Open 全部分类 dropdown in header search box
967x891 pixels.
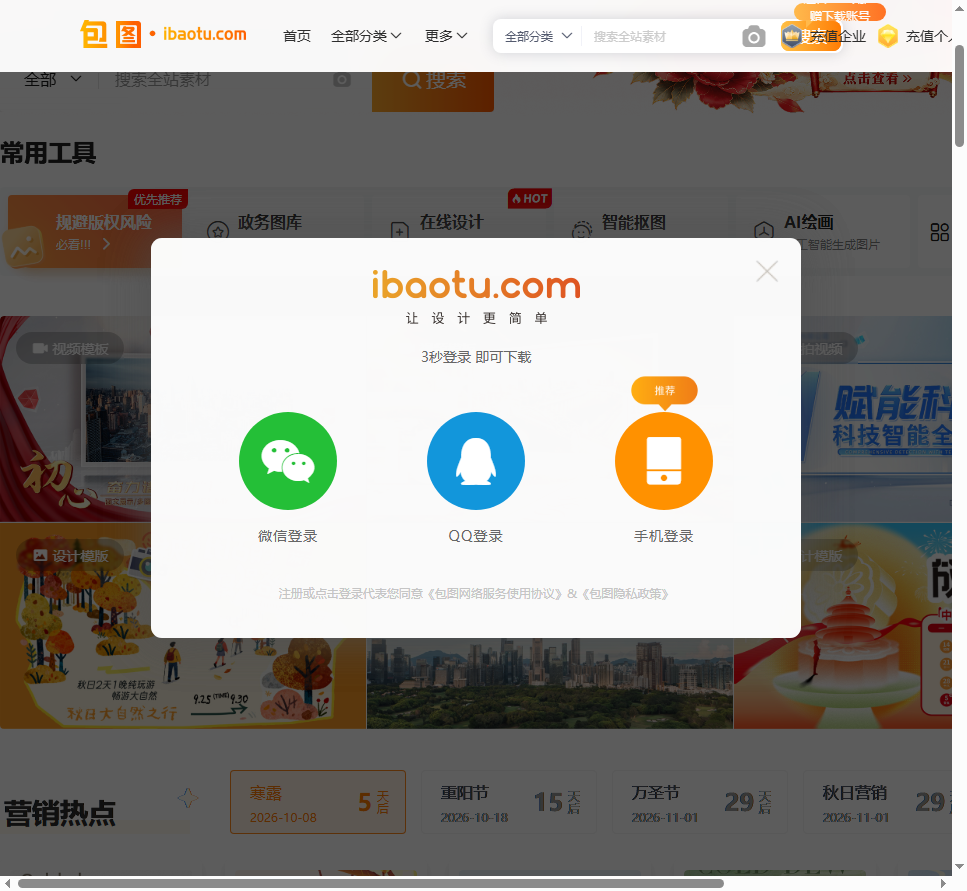coord(538,36)
